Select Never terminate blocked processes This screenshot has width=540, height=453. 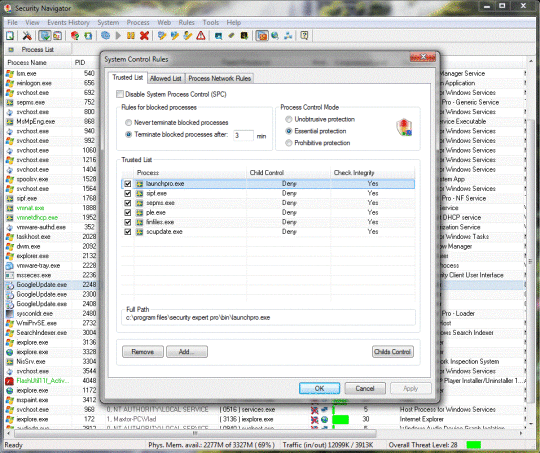[128, 122]
